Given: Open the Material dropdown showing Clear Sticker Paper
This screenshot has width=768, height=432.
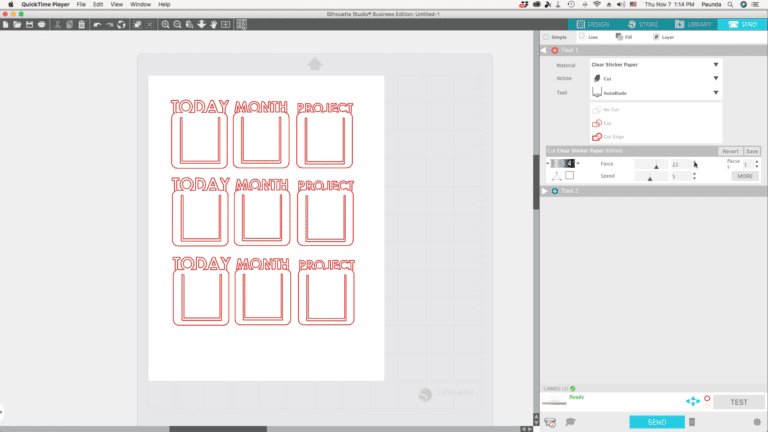Looking at the screenshot, I should pos(656,65).
